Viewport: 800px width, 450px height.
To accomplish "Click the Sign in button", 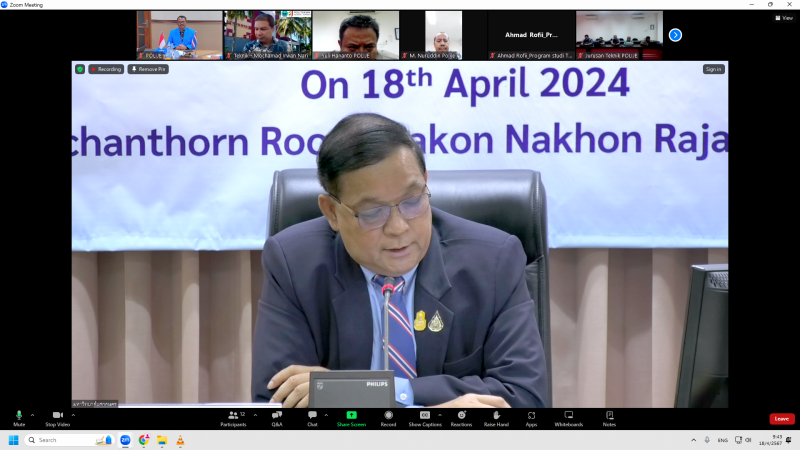I will (713, 69).
